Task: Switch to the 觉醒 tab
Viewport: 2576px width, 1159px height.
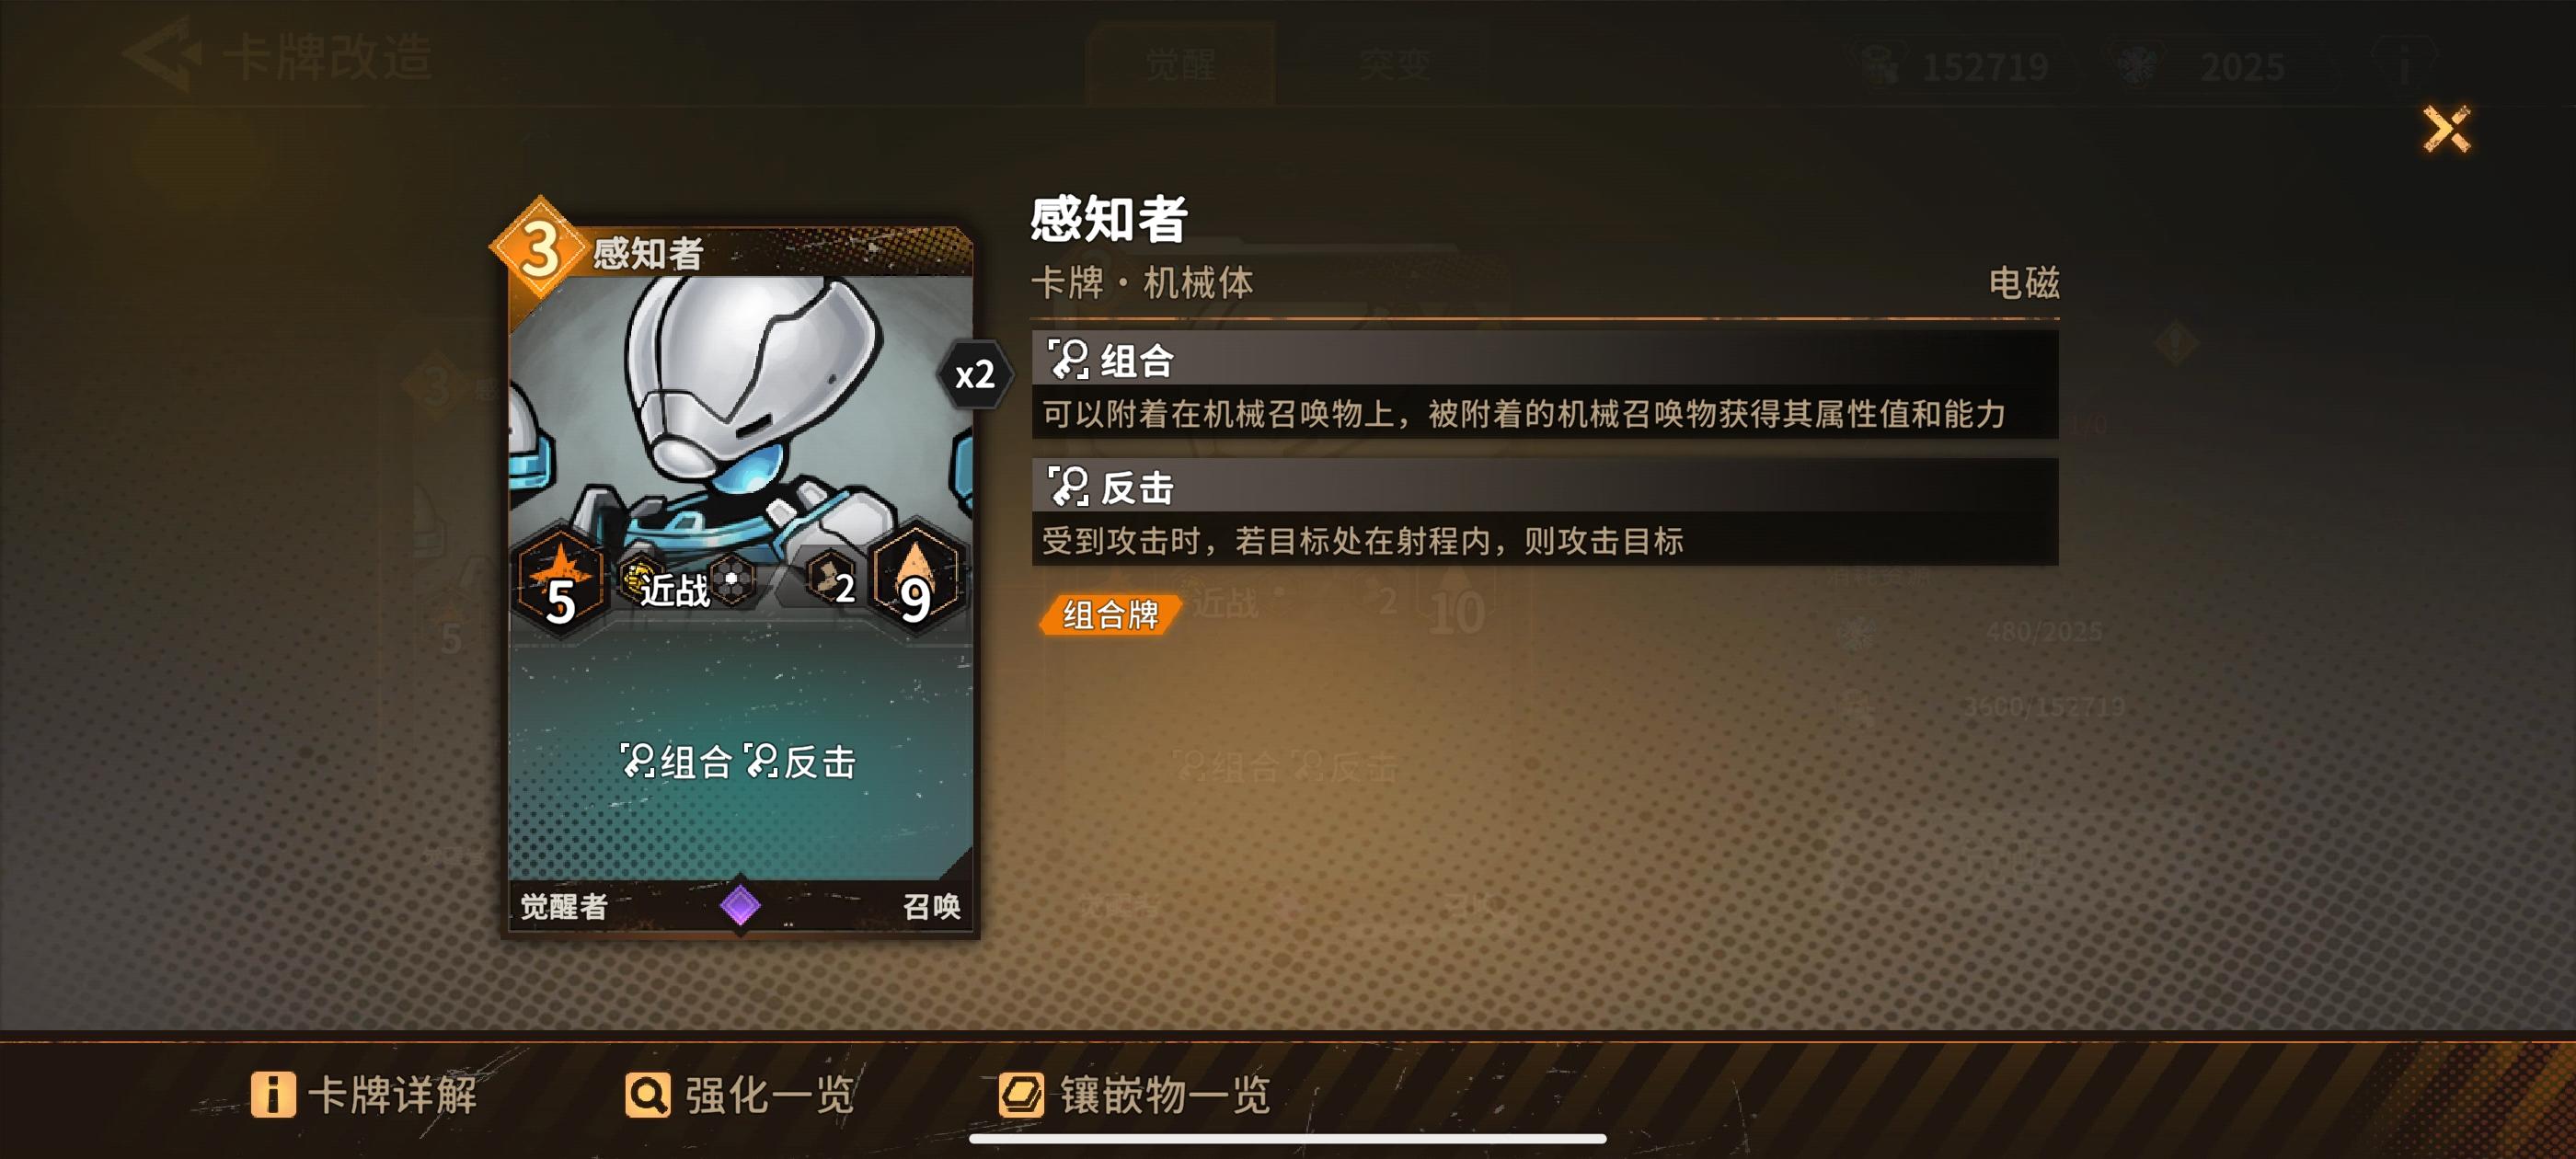Action: [x=1180, y=66]
